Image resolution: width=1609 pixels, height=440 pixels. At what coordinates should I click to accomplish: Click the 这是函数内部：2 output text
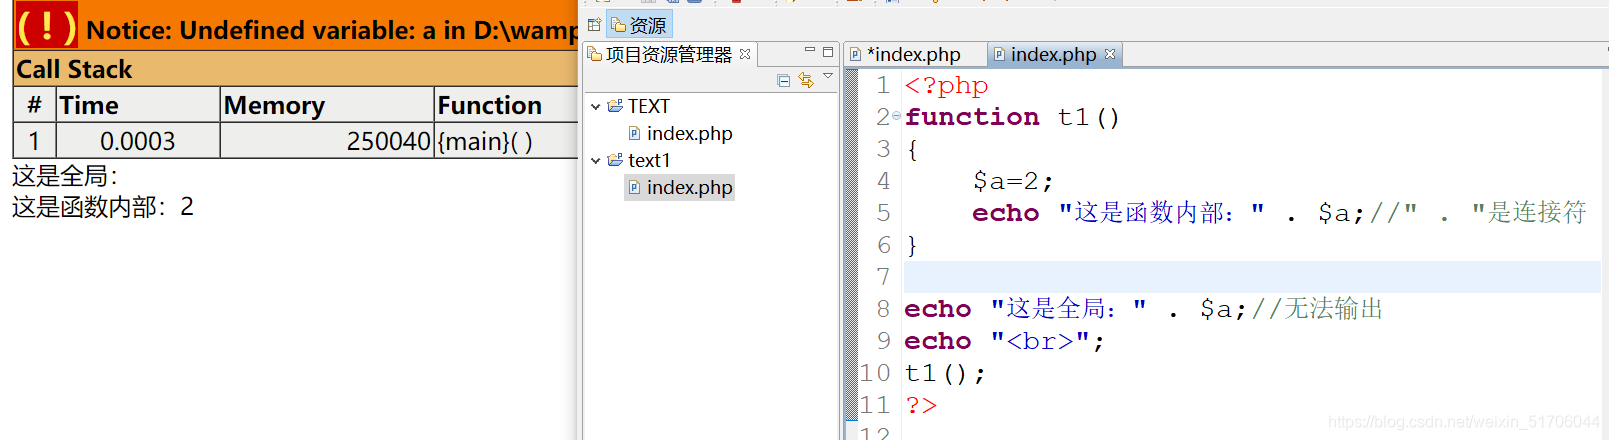point(103,207)
